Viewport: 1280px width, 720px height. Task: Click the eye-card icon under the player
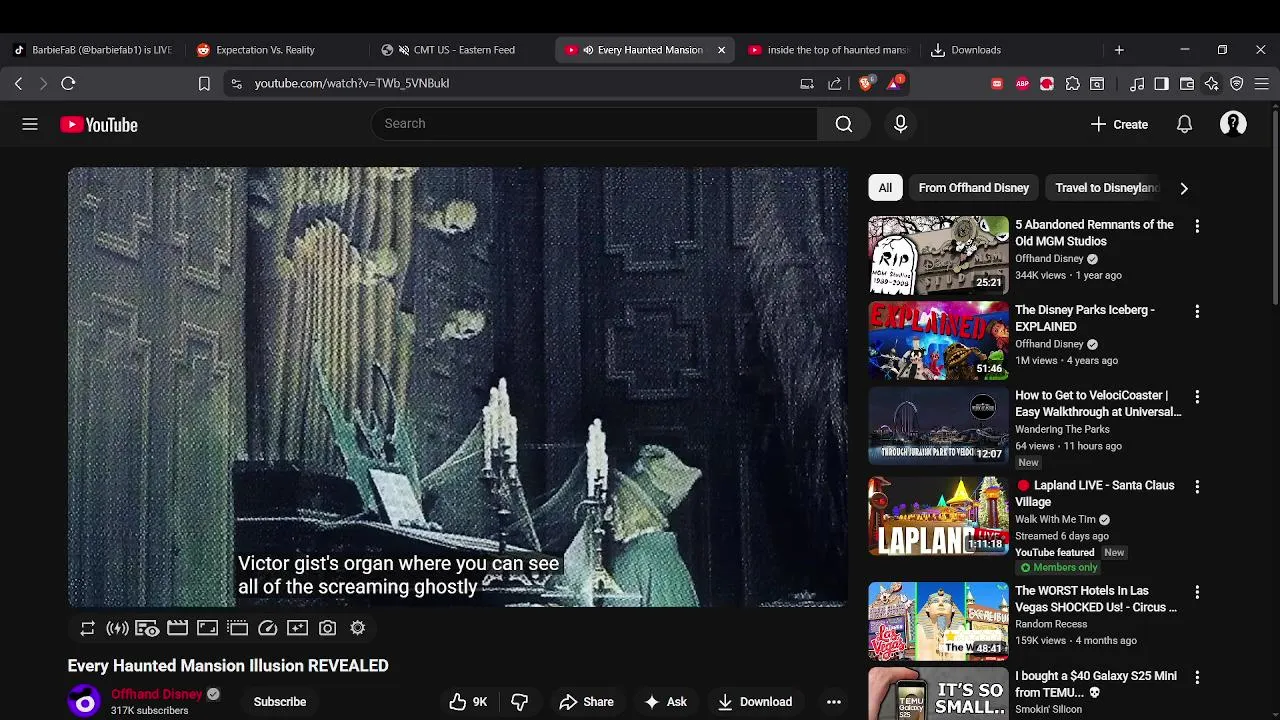[147, 628]
